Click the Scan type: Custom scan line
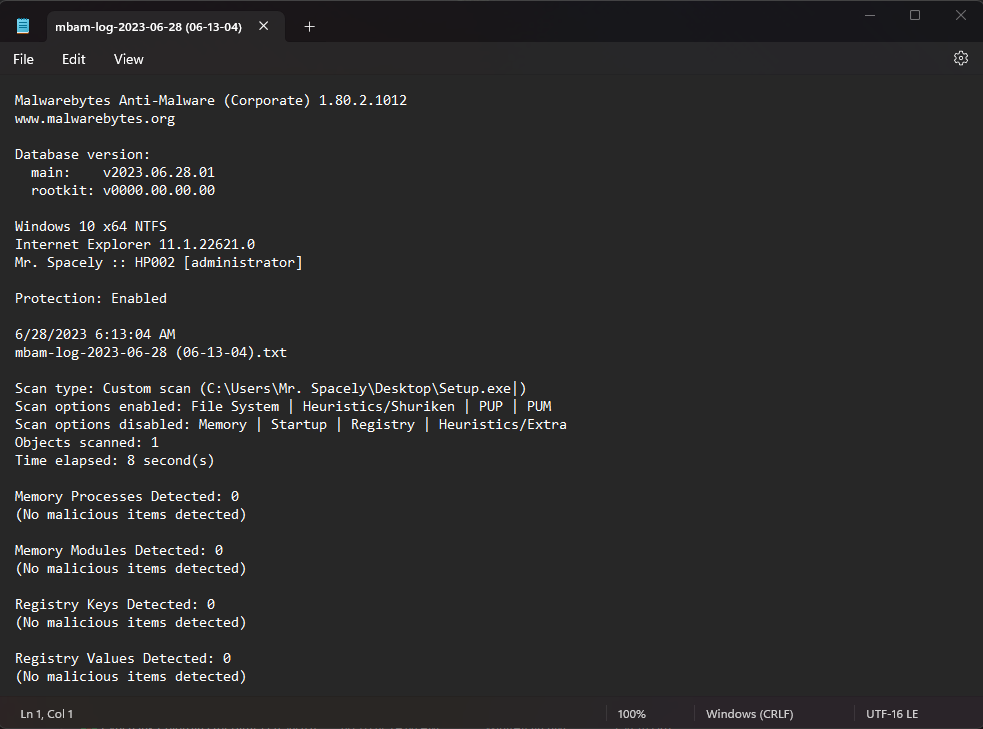The width and height of the screenshot is (983, 729). 270,388
